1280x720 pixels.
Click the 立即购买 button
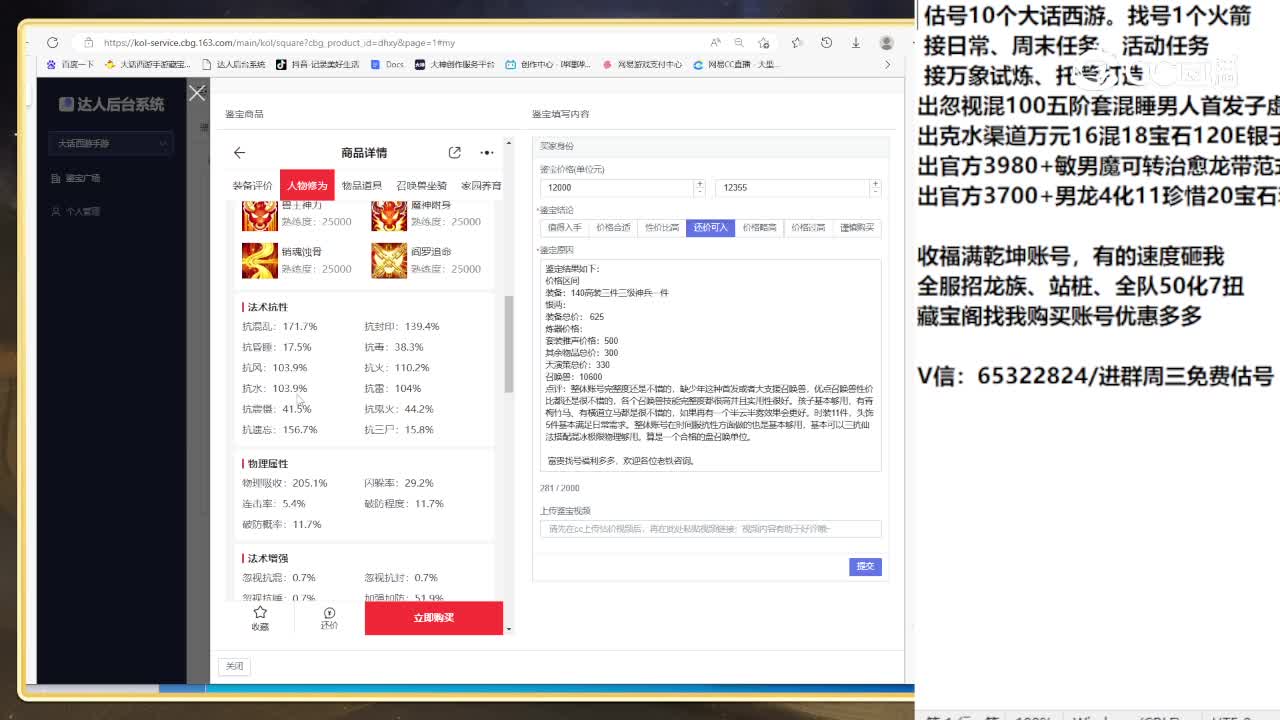click(x=433, y=618)
